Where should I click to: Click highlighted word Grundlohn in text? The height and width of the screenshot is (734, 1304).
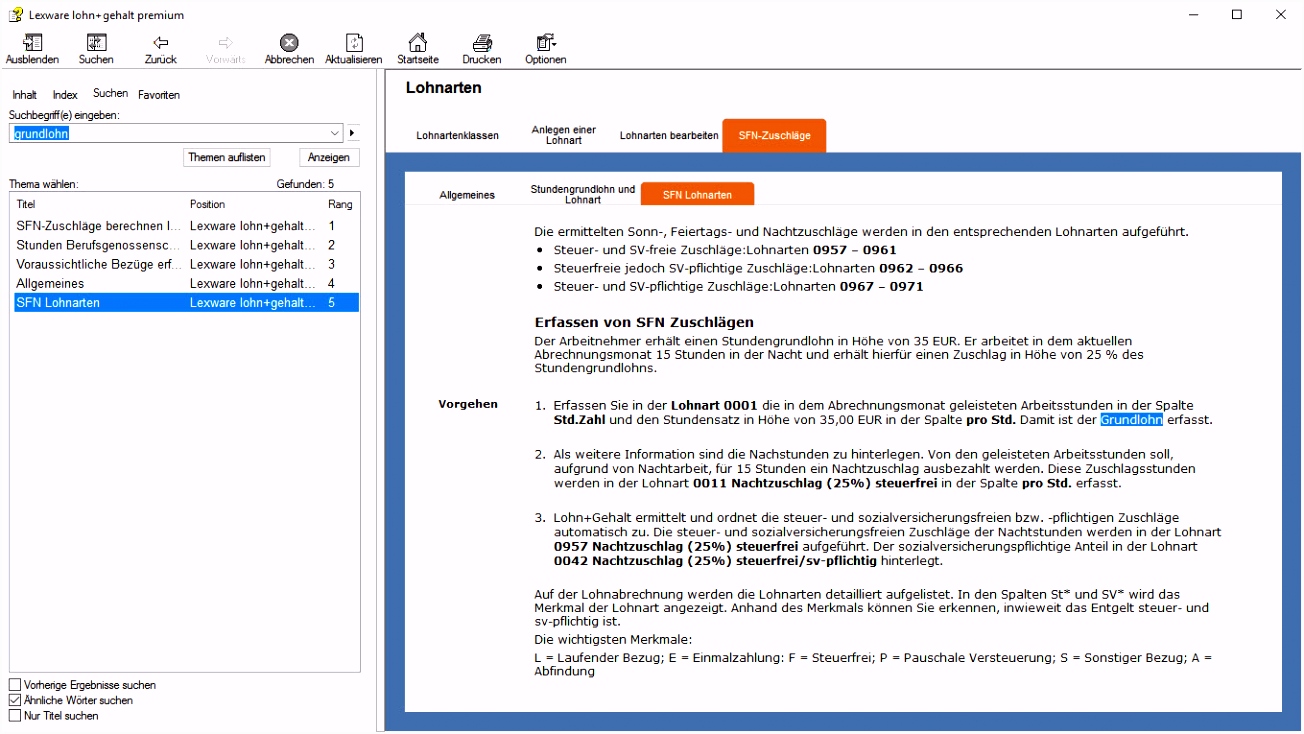click(x=1131, y=420)
